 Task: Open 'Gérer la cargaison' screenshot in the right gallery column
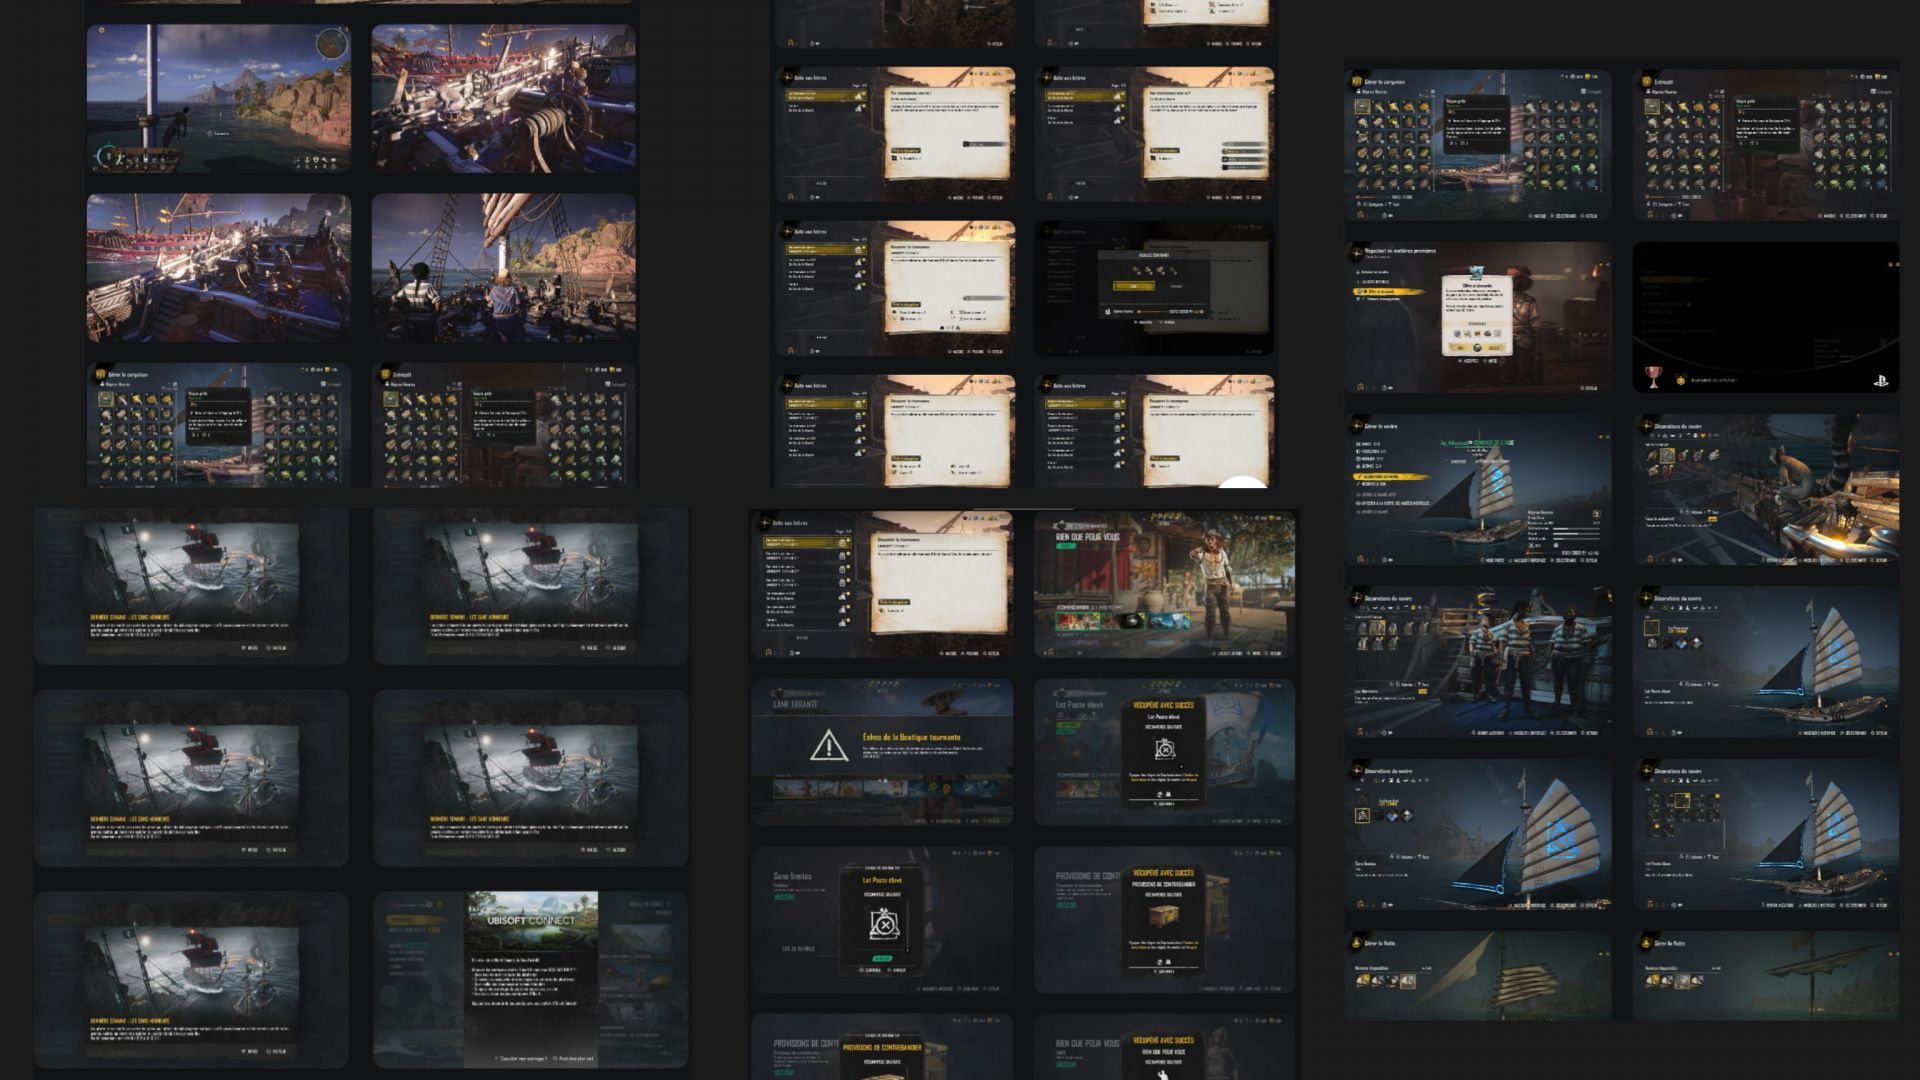coord(1478,145)
